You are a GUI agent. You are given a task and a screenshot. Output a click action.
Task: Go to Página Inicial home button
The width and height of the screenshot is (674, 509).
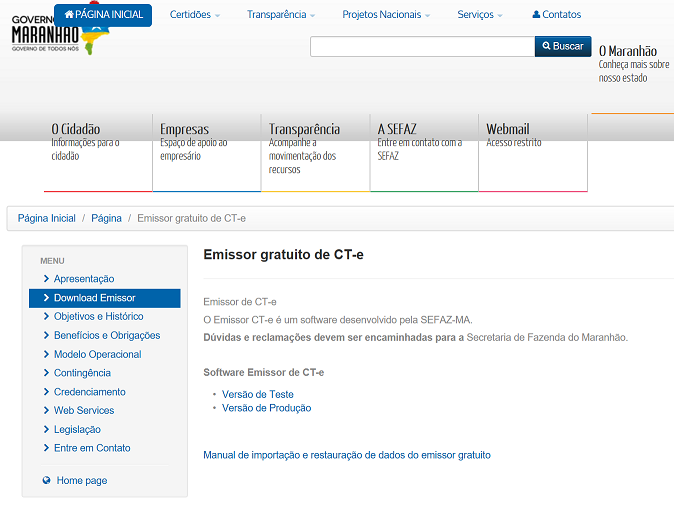103,15
